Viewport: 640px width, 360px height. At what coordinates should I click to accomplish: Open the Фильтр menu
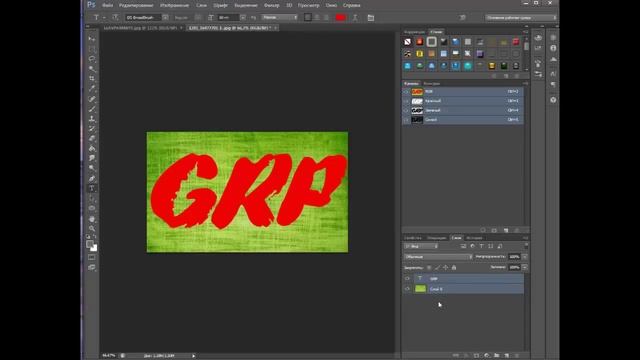tap(271, 5)
